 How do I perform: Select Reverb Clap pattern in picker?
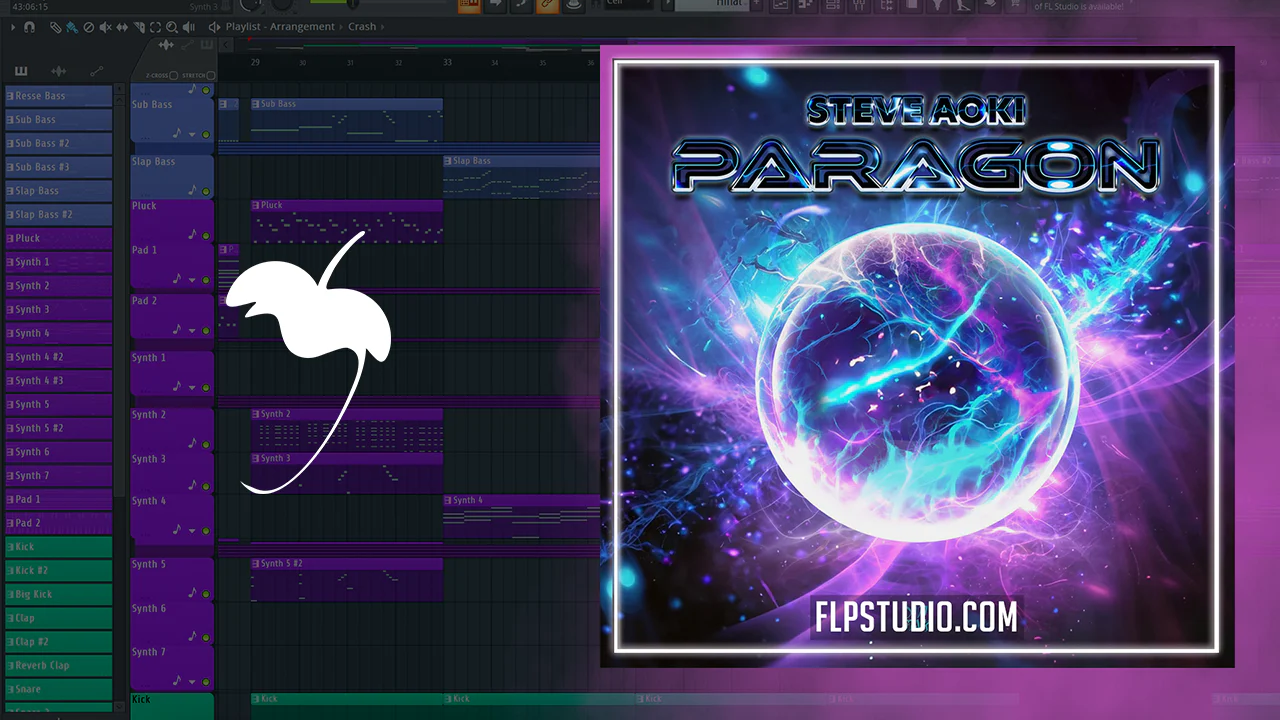pyautogui.click(x=58, y=665)
